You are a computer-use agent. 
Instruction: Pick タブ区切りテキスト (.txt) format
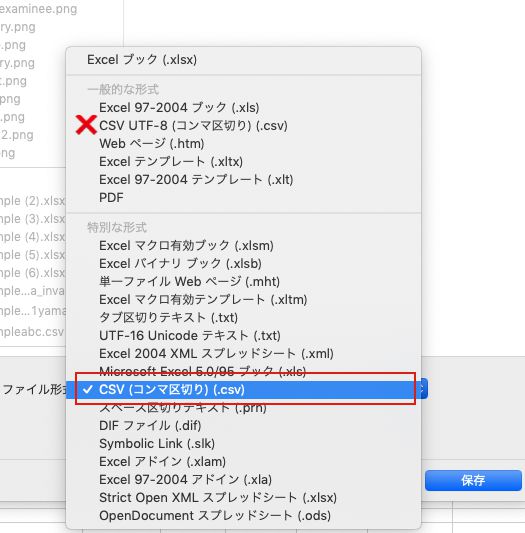tap(243, 317)
